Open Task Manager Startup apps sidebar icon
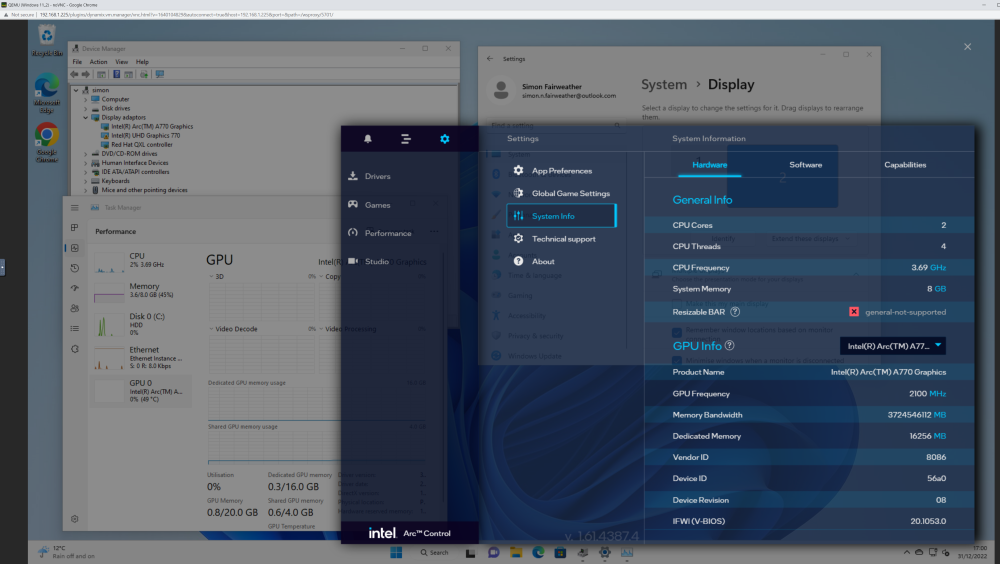Viewport: 1000px width, 564px height. click(75, 288)
